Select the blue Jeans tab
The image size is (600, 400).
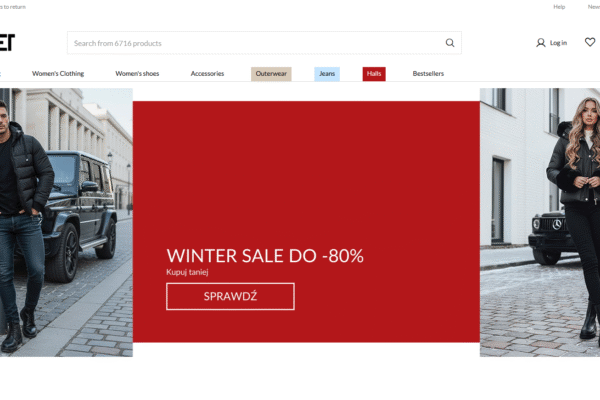(x=327, y=74)
